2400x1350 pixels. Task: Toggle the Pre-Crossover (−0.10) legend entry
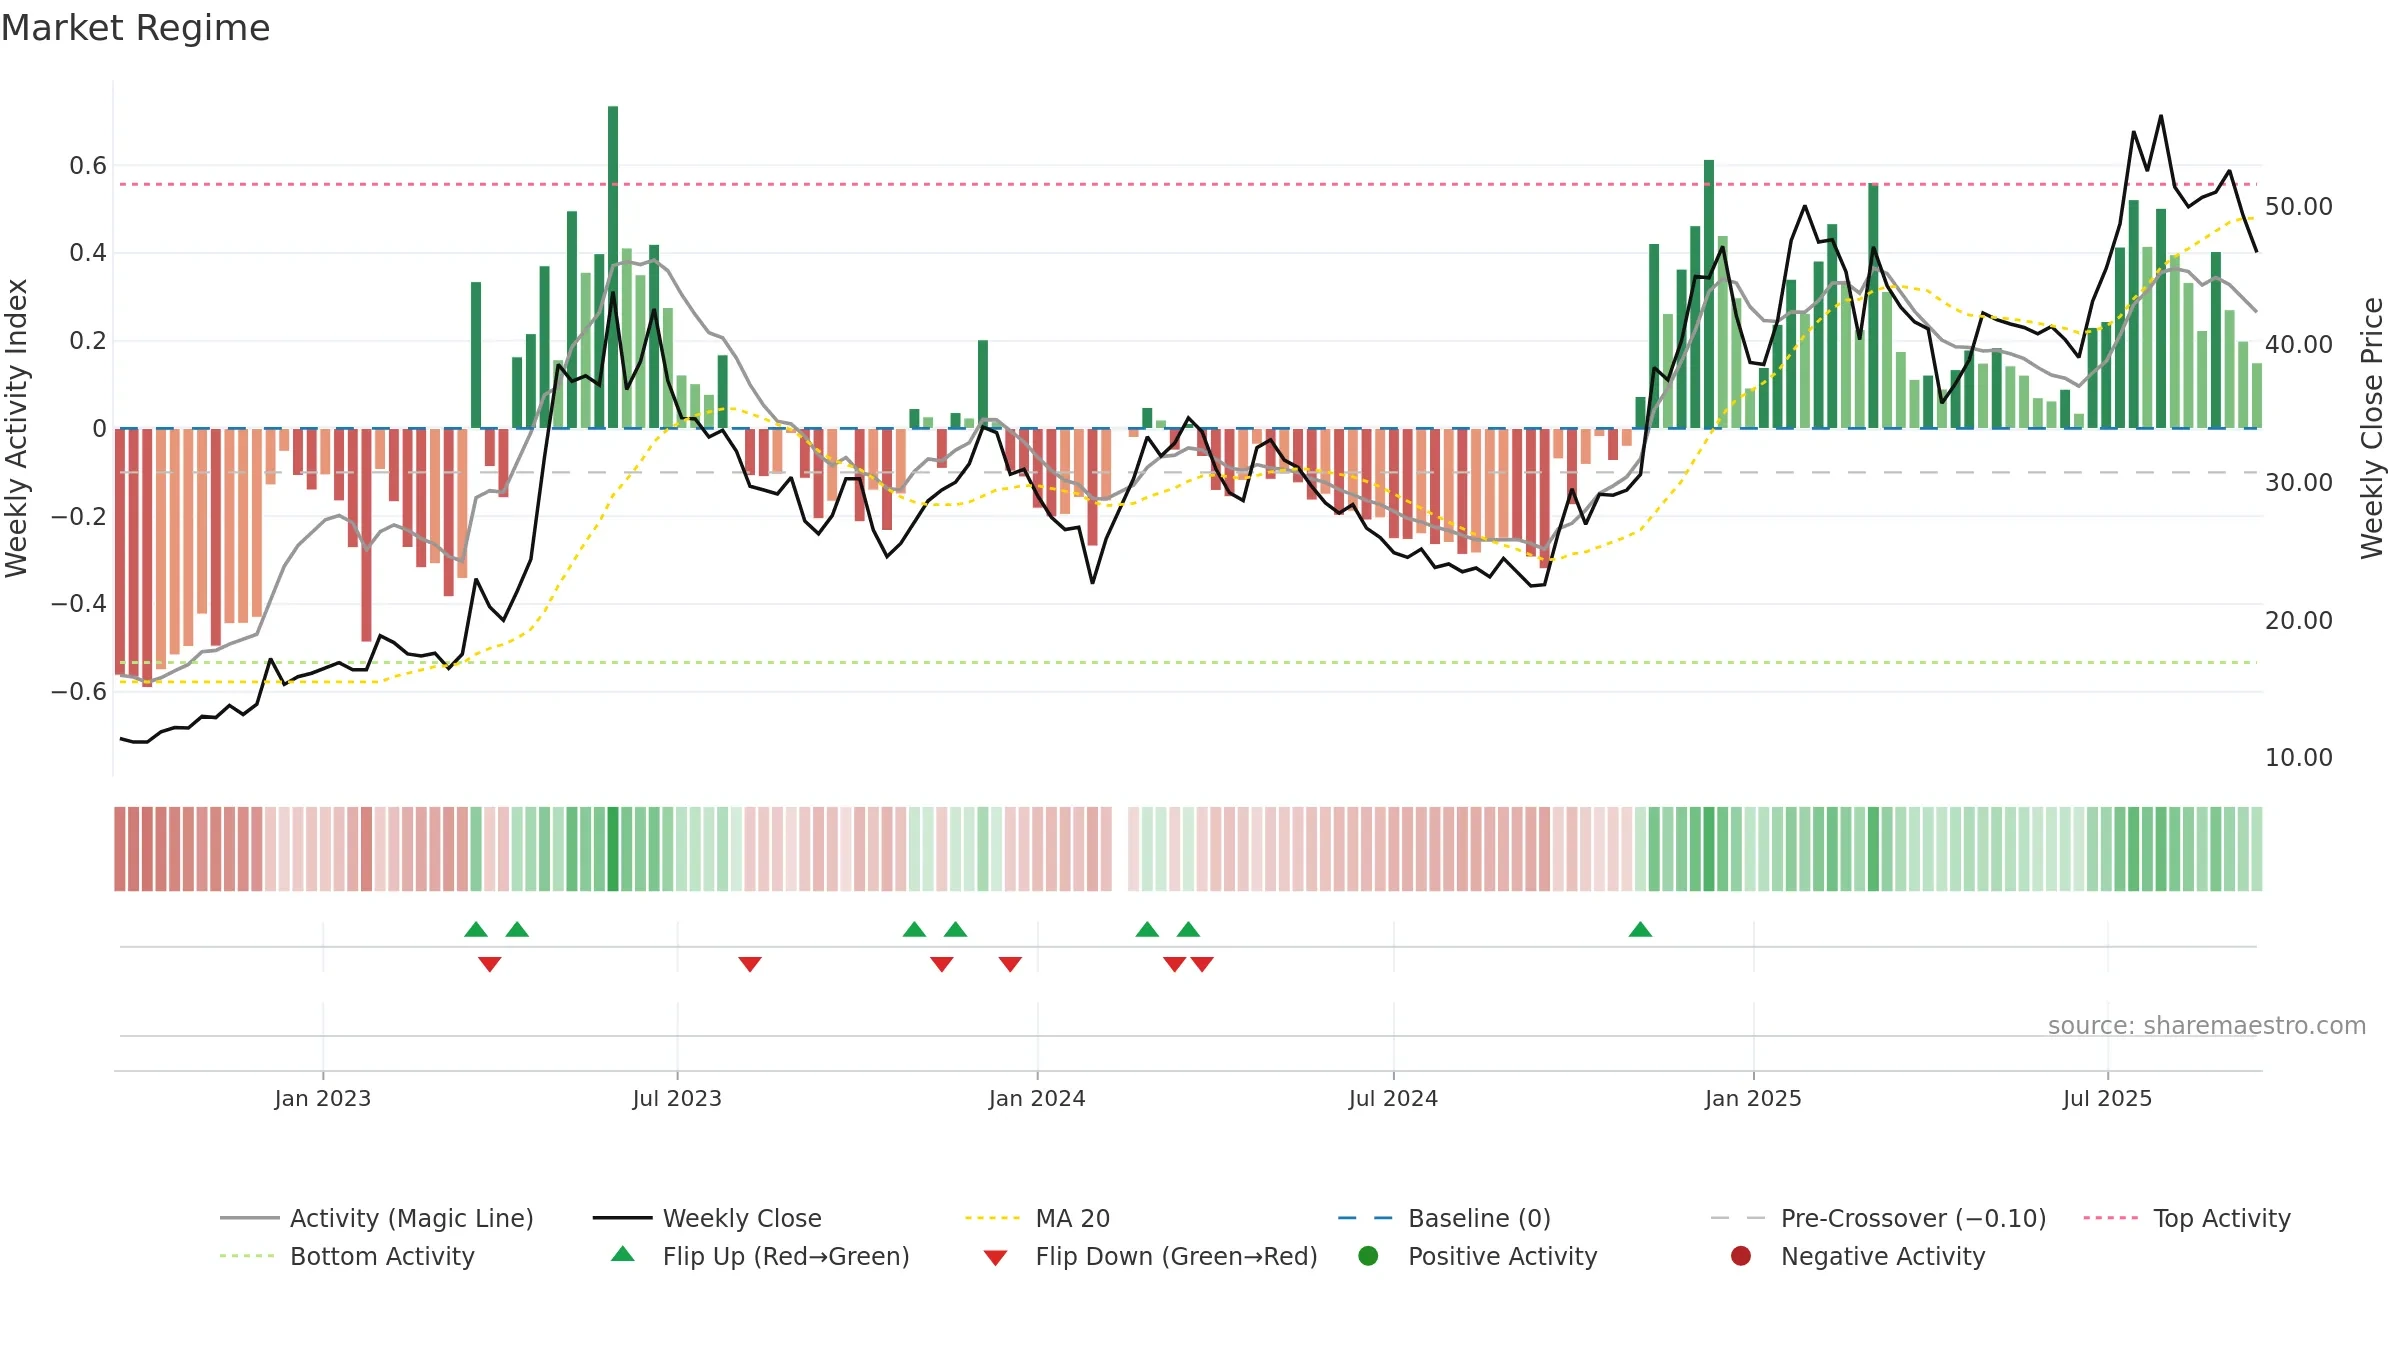click(x=1878, y=1218)
